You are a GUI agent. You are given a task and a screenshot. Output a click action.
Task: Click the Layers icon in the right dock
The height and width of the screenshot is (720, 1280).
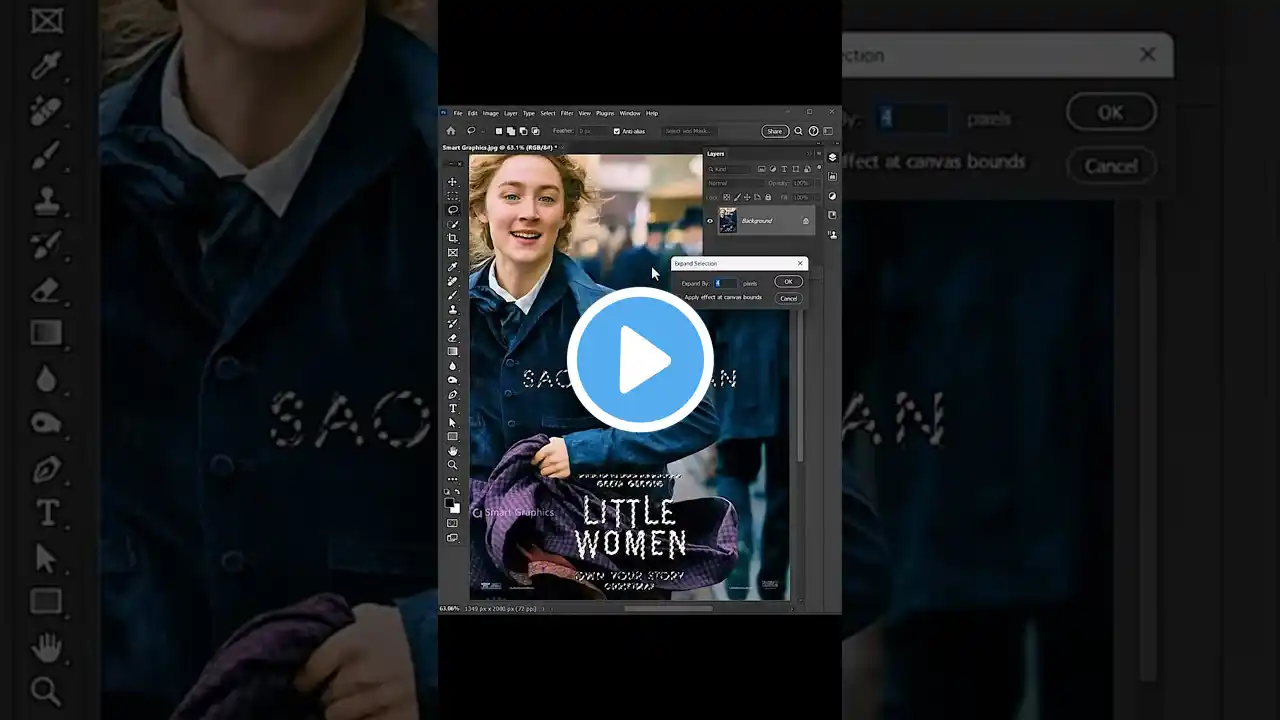click(x=832, y=157)
